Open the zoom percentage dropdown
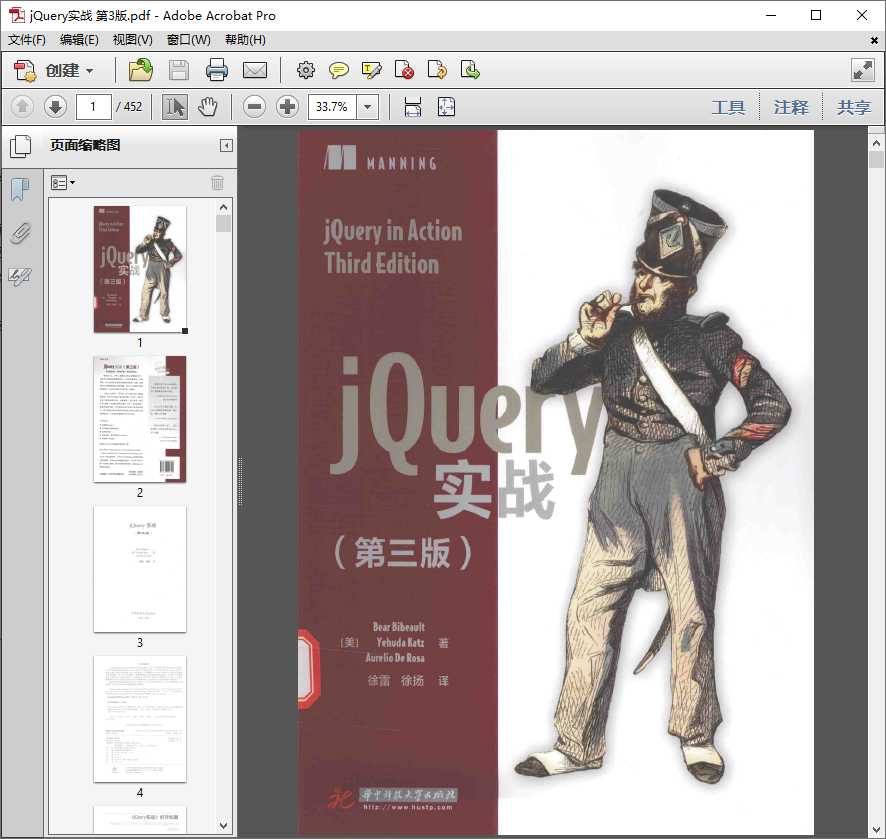 366,106
